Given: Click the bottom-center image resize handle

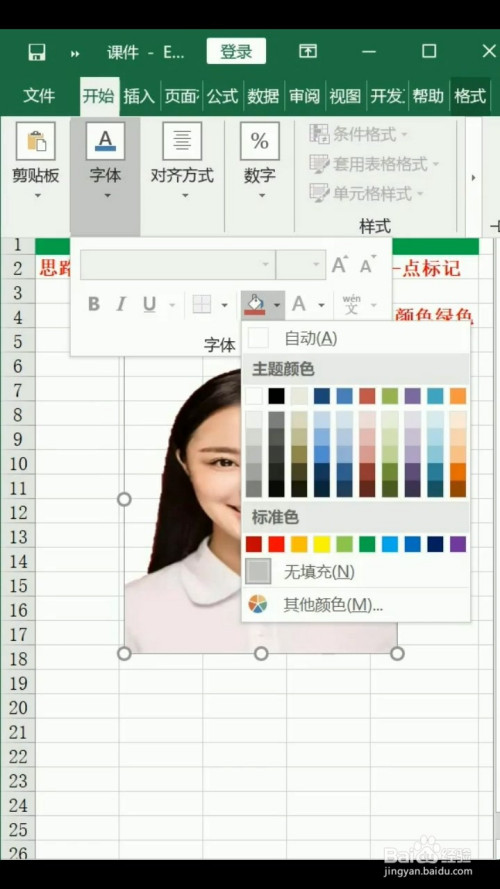Looking at the screenshot, I should [261, 654].
